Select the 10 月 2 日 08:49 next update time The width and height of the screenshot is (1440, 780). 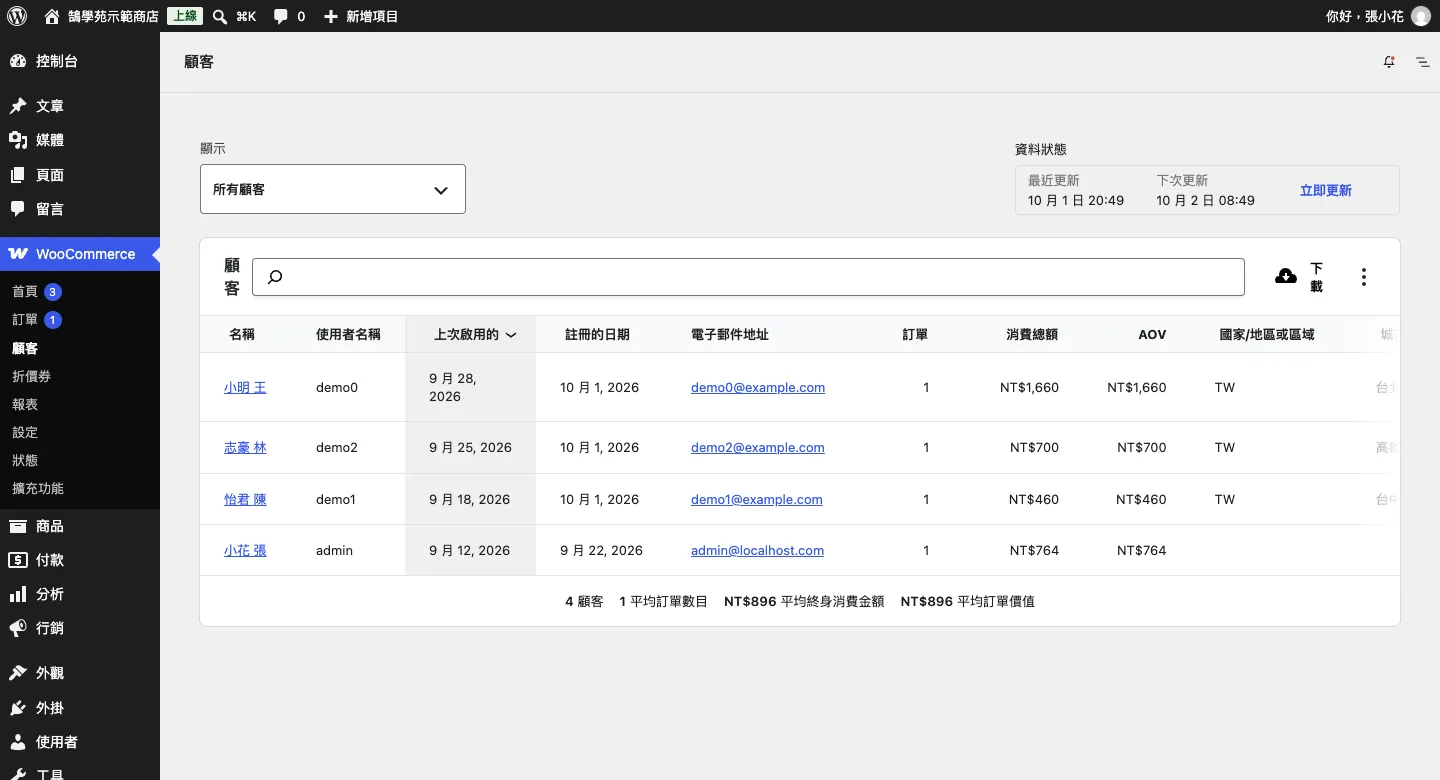[x=1205, y=201]
